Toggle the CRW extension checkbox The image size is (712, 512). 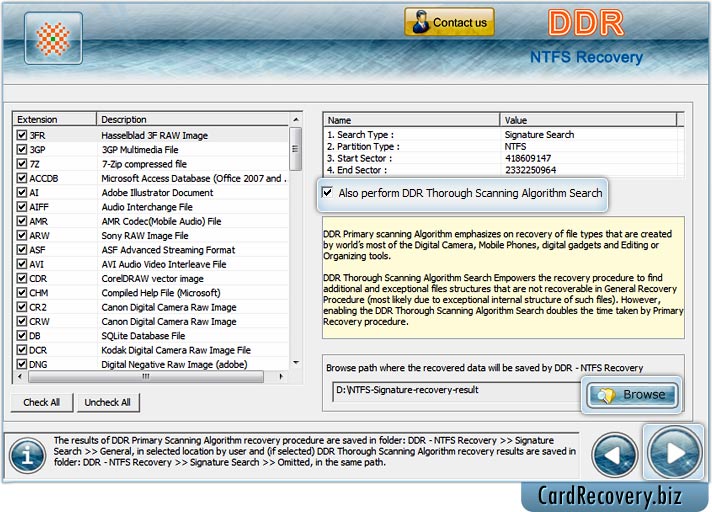click(x=21, y=321)
